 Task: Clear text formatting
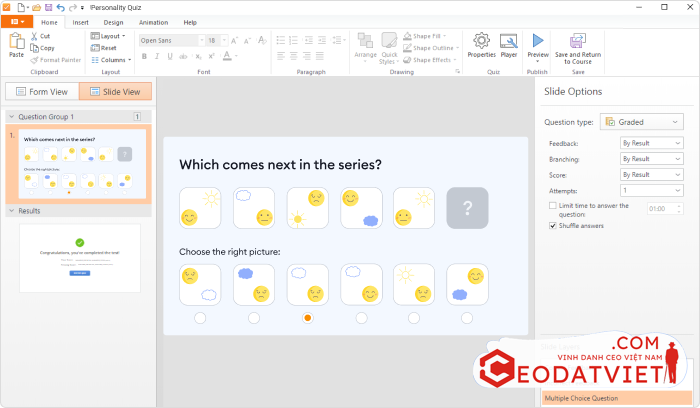[x=262, y=40]
